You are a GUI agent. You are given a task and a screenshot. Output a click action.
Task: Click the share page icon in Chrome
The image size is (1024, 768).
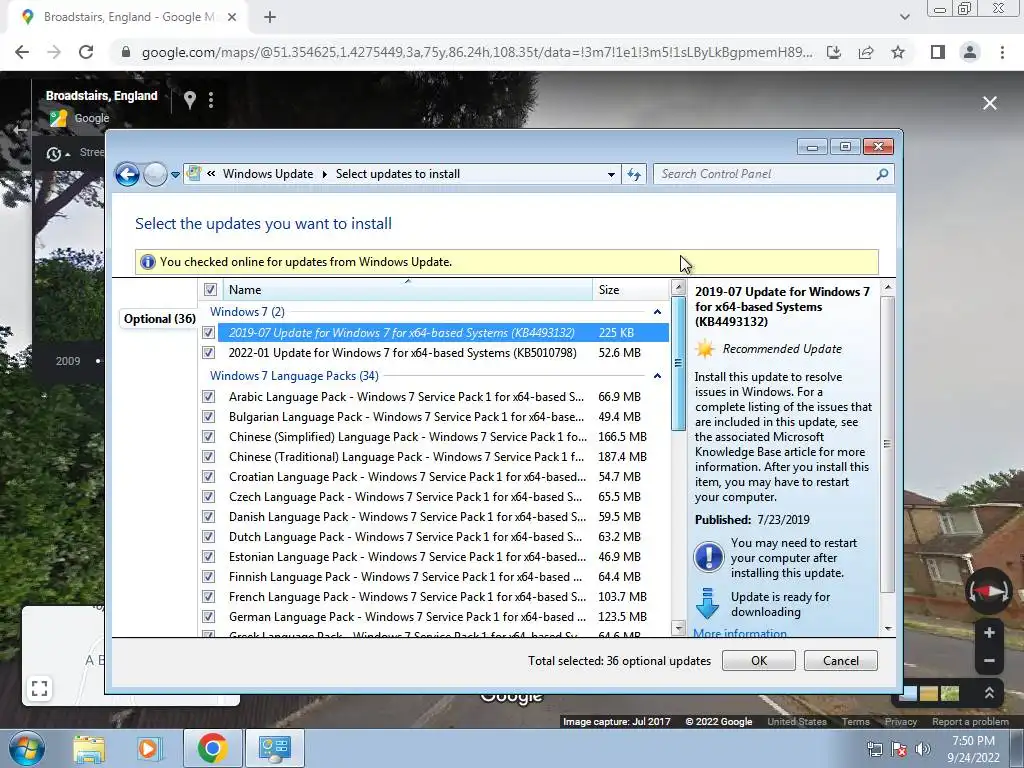(x=866, y=52)
